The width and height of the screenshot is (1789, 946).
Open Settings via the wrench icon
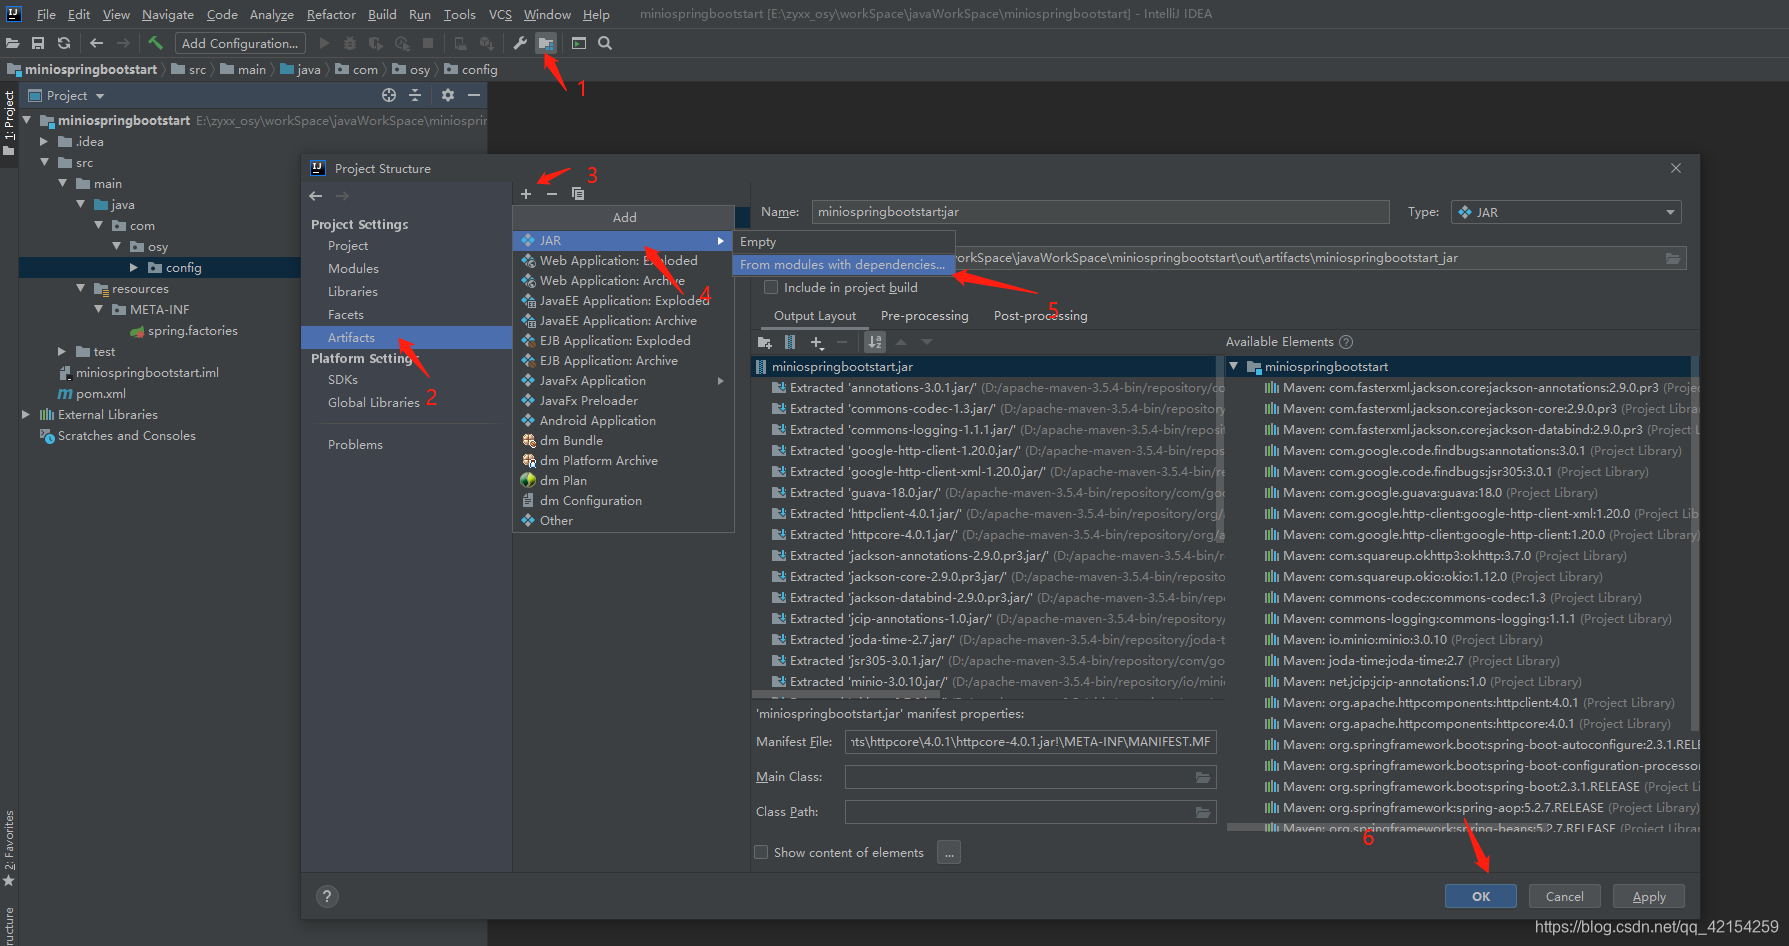coord(520,43)
